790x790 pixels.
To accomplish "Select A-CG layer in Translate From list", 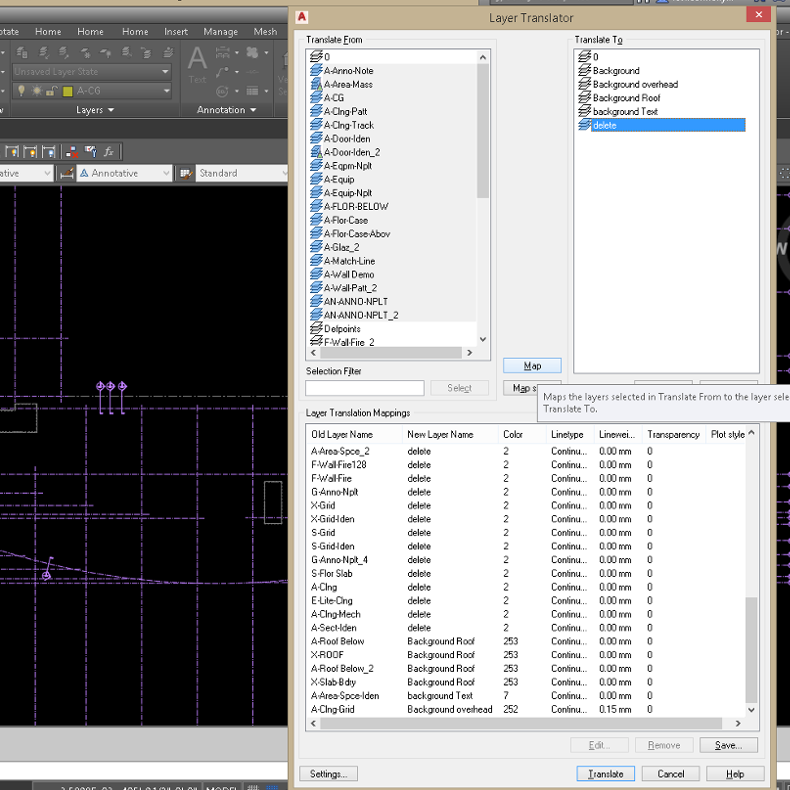I will pyautogui.click(x=333, y=98).
